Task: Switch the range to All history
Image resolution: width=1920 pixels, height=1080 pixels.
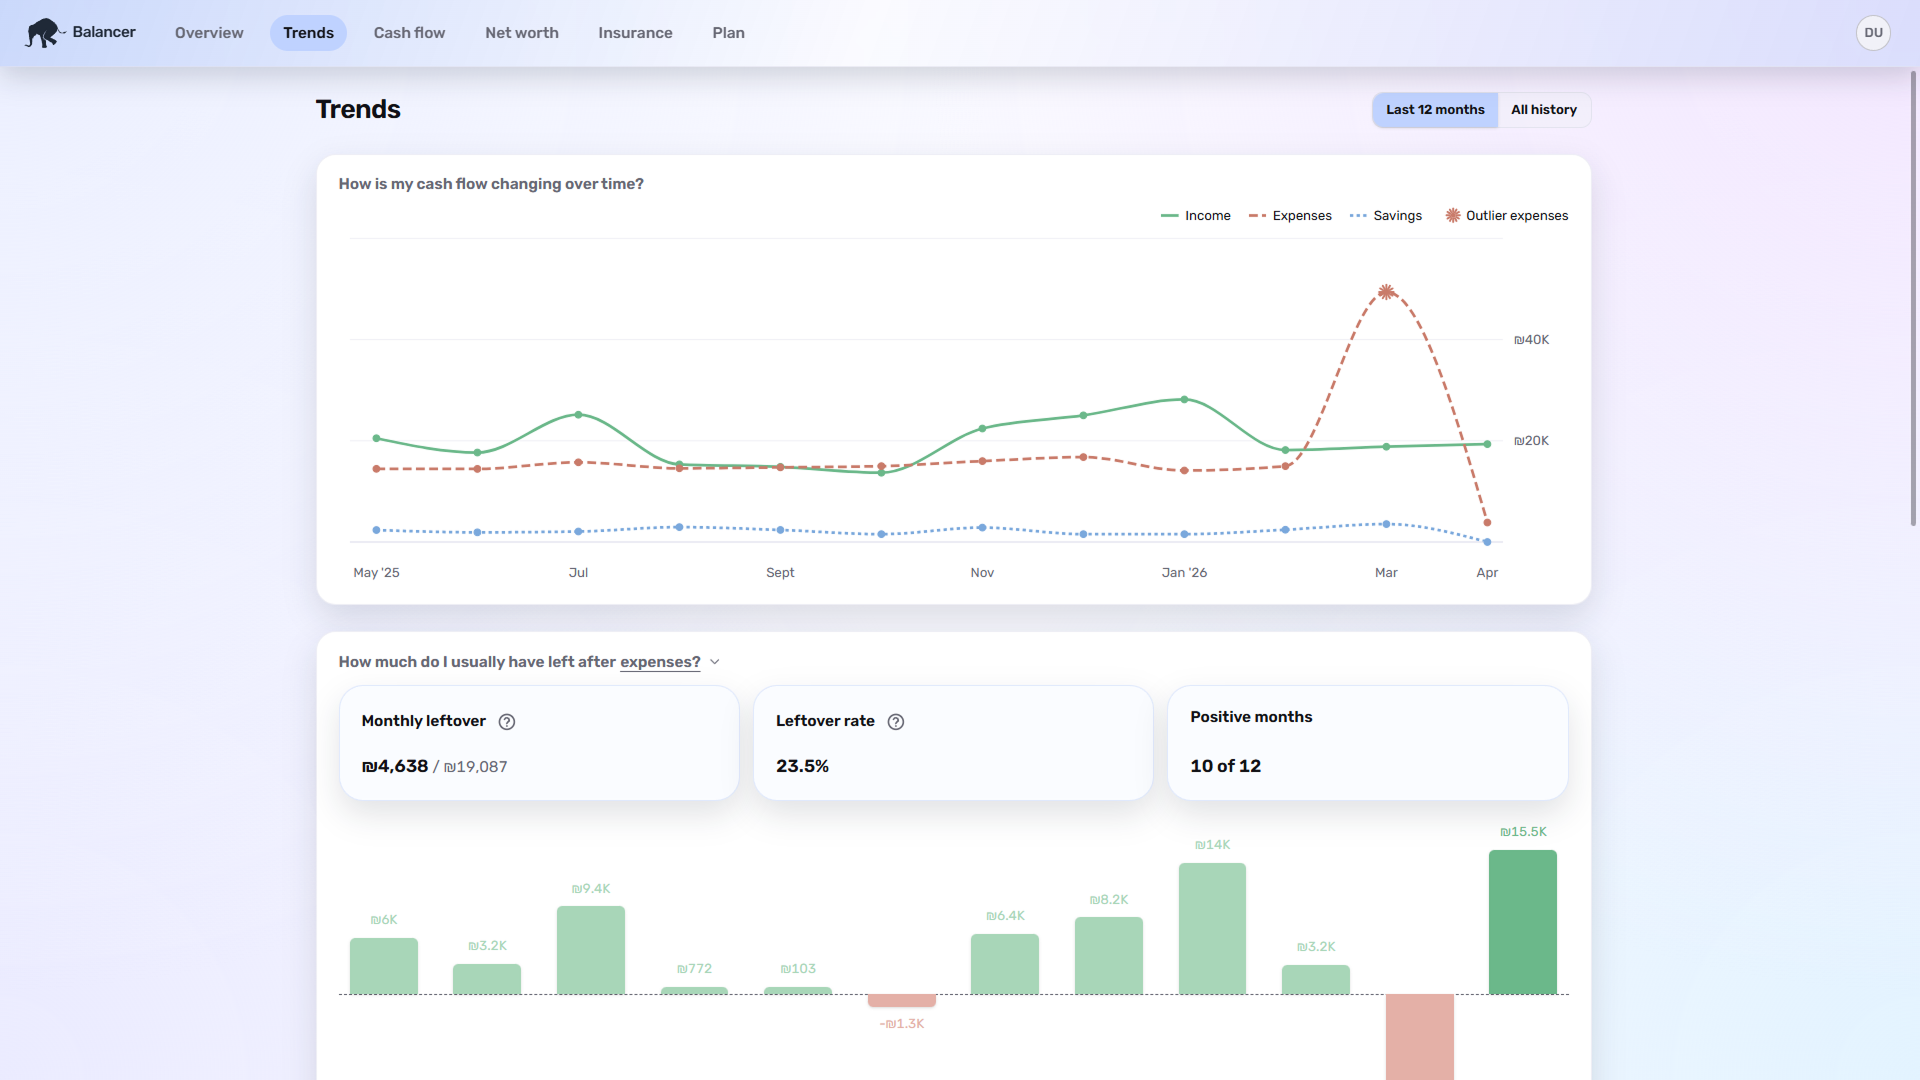Action: pos(1544,110)
